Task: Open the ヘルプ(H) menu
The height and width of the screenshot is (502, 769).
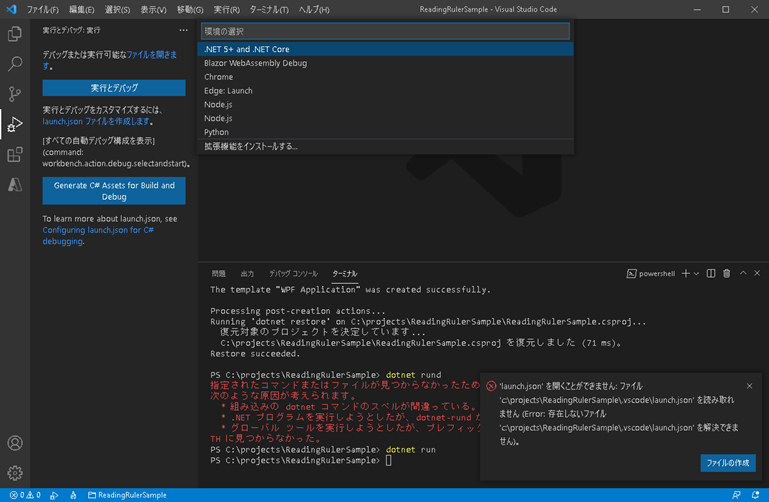Action: 314,9
